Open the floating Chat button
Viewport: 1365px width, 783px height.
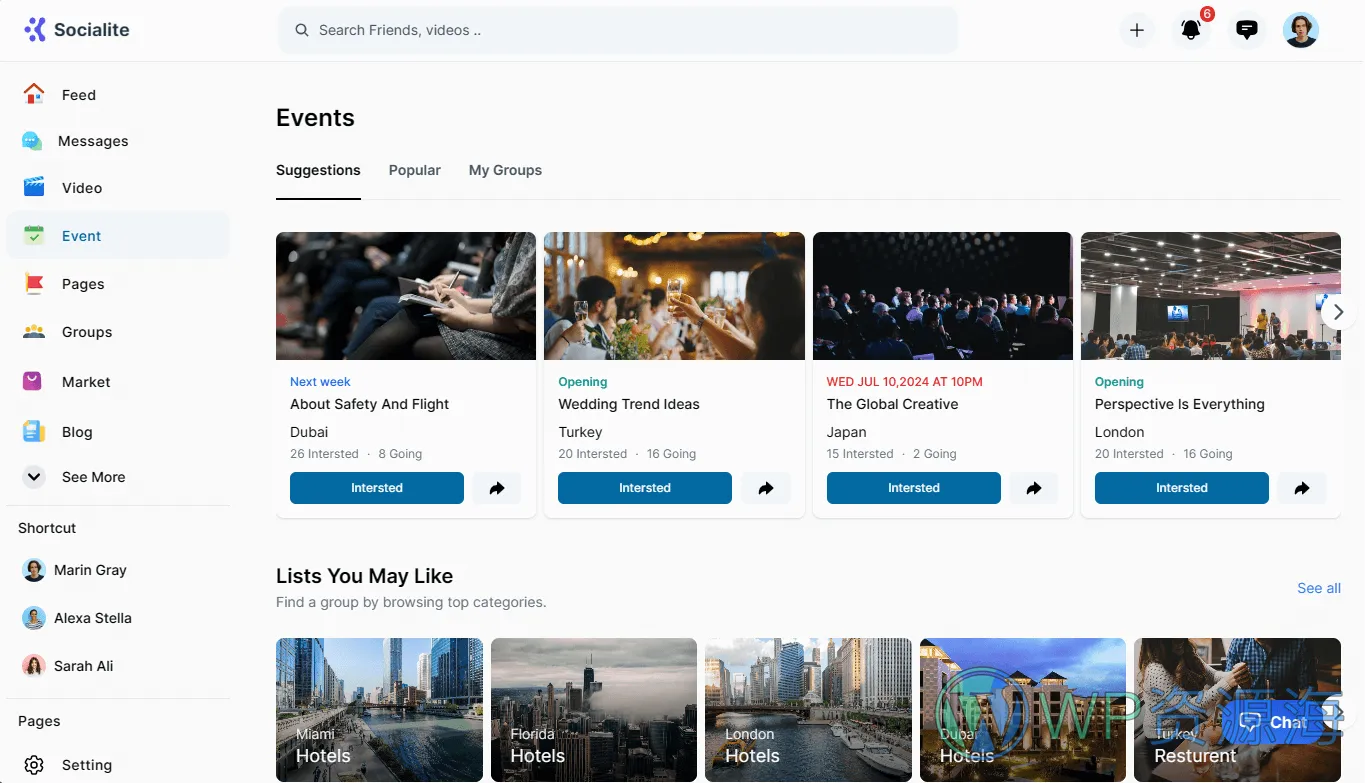1272,722
